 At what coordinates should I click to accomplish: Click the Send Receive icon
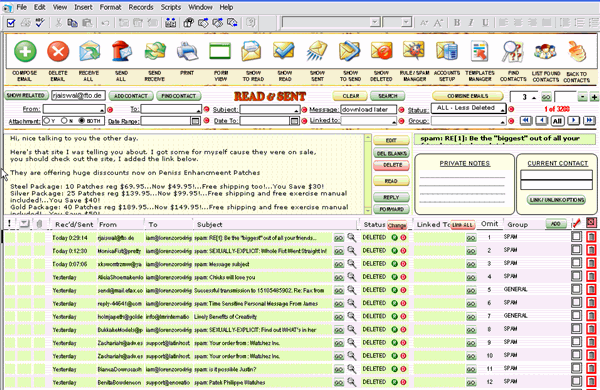(x=155, y=51)
